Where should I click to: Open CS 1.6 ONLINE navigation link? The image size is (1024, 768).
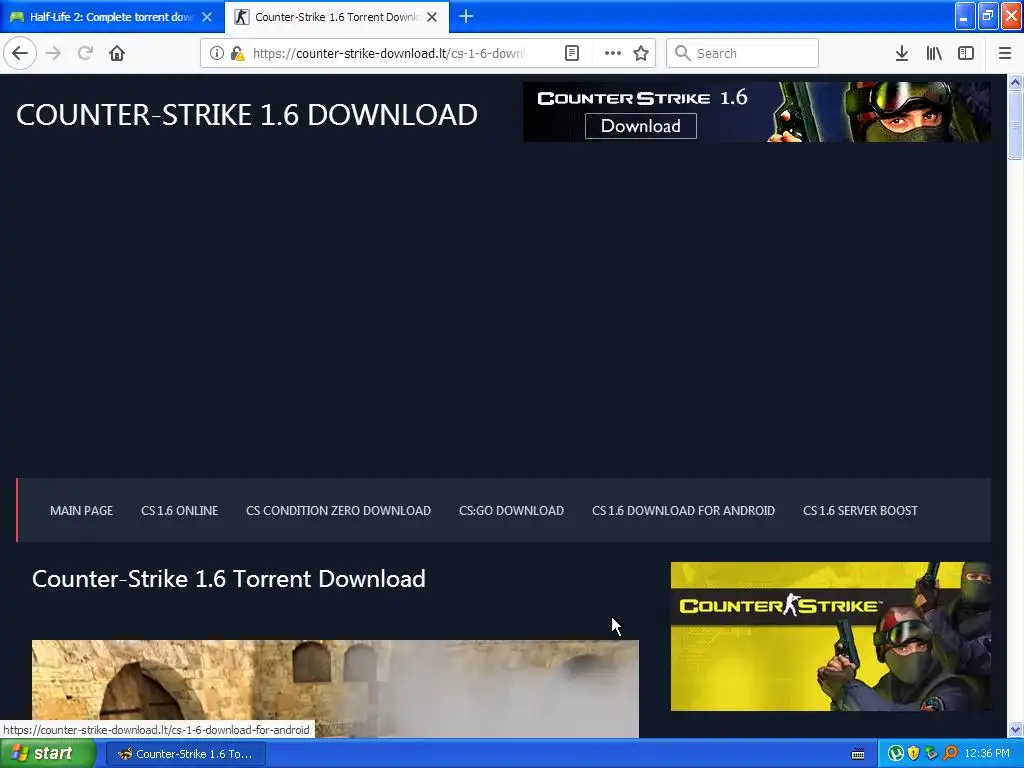tap(180, 511)
